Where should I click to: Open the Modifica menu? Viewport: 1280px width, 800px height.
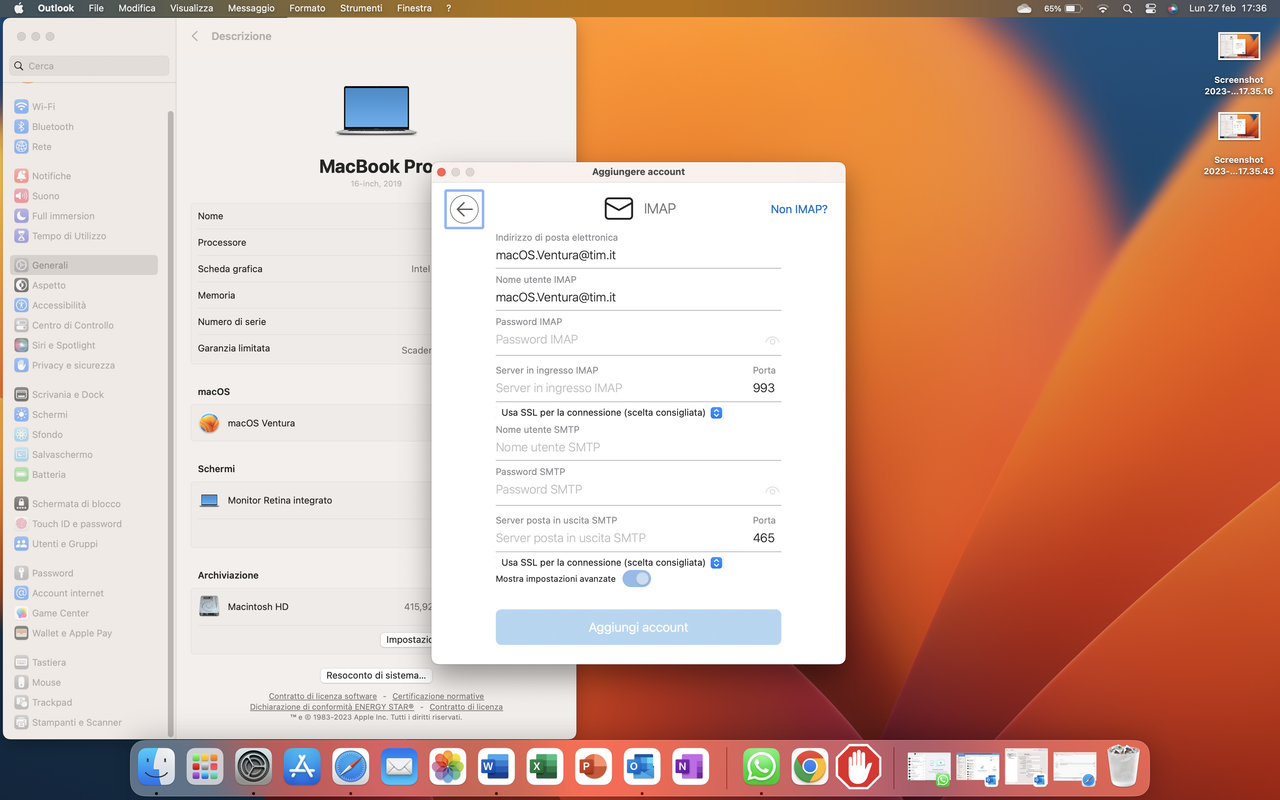[x=137, y=8]
